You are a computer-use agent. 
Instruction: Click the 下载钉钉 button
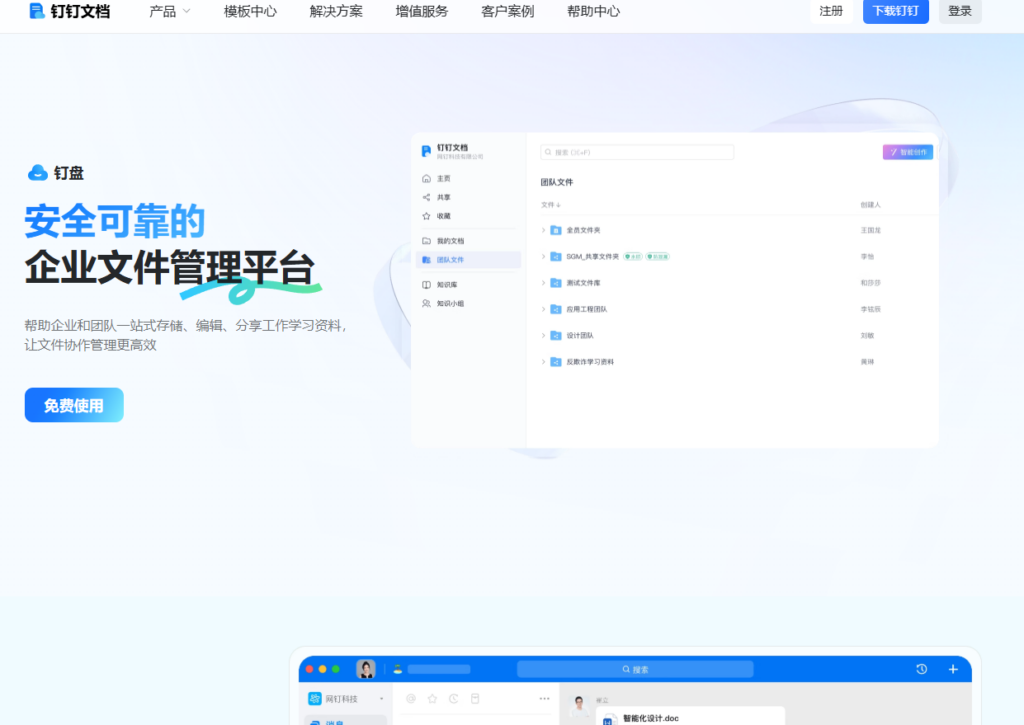pos(895,12)
